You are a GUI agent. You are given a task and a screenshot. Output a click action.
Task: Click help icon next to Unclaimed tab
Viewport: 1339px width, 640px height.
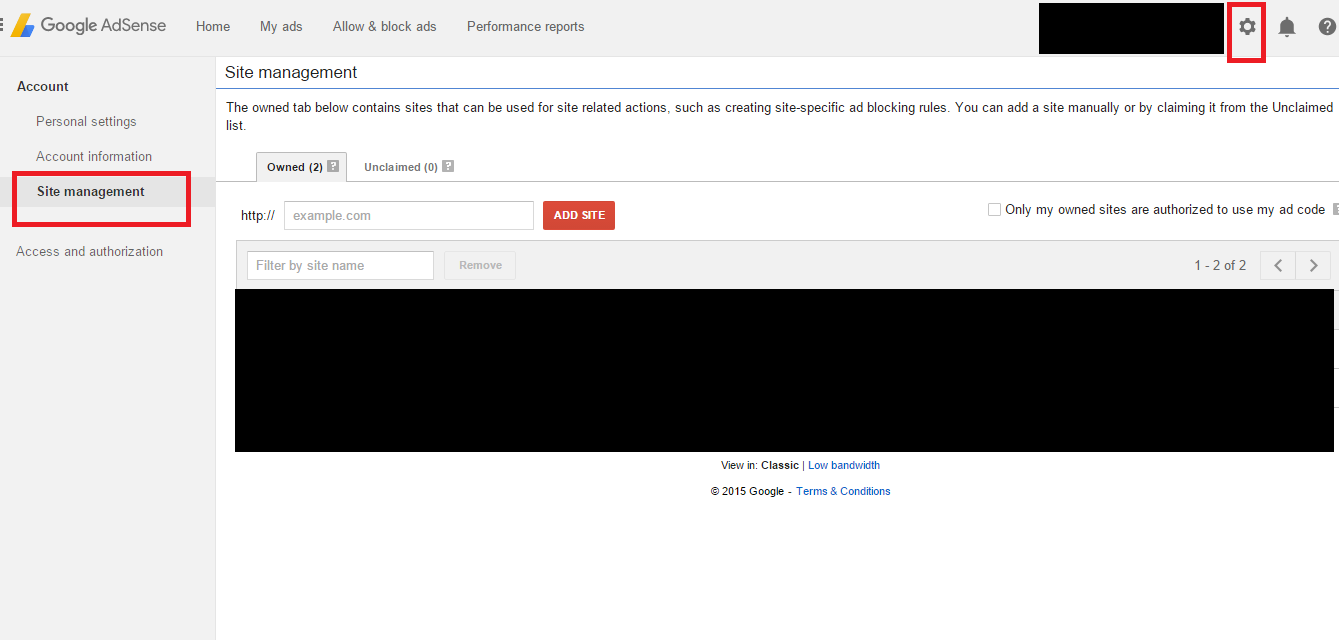coord(448,166)
